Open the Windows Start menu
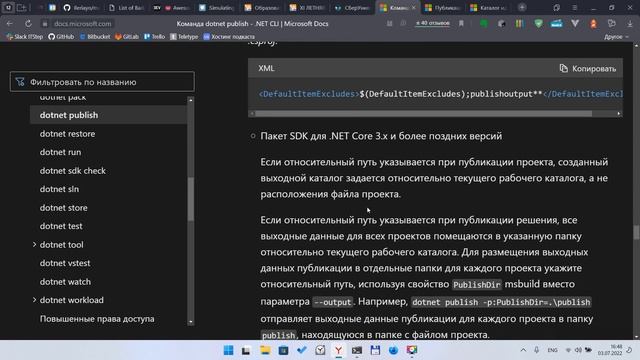This screenshot has width=640, height=360. tap(229, 350)
